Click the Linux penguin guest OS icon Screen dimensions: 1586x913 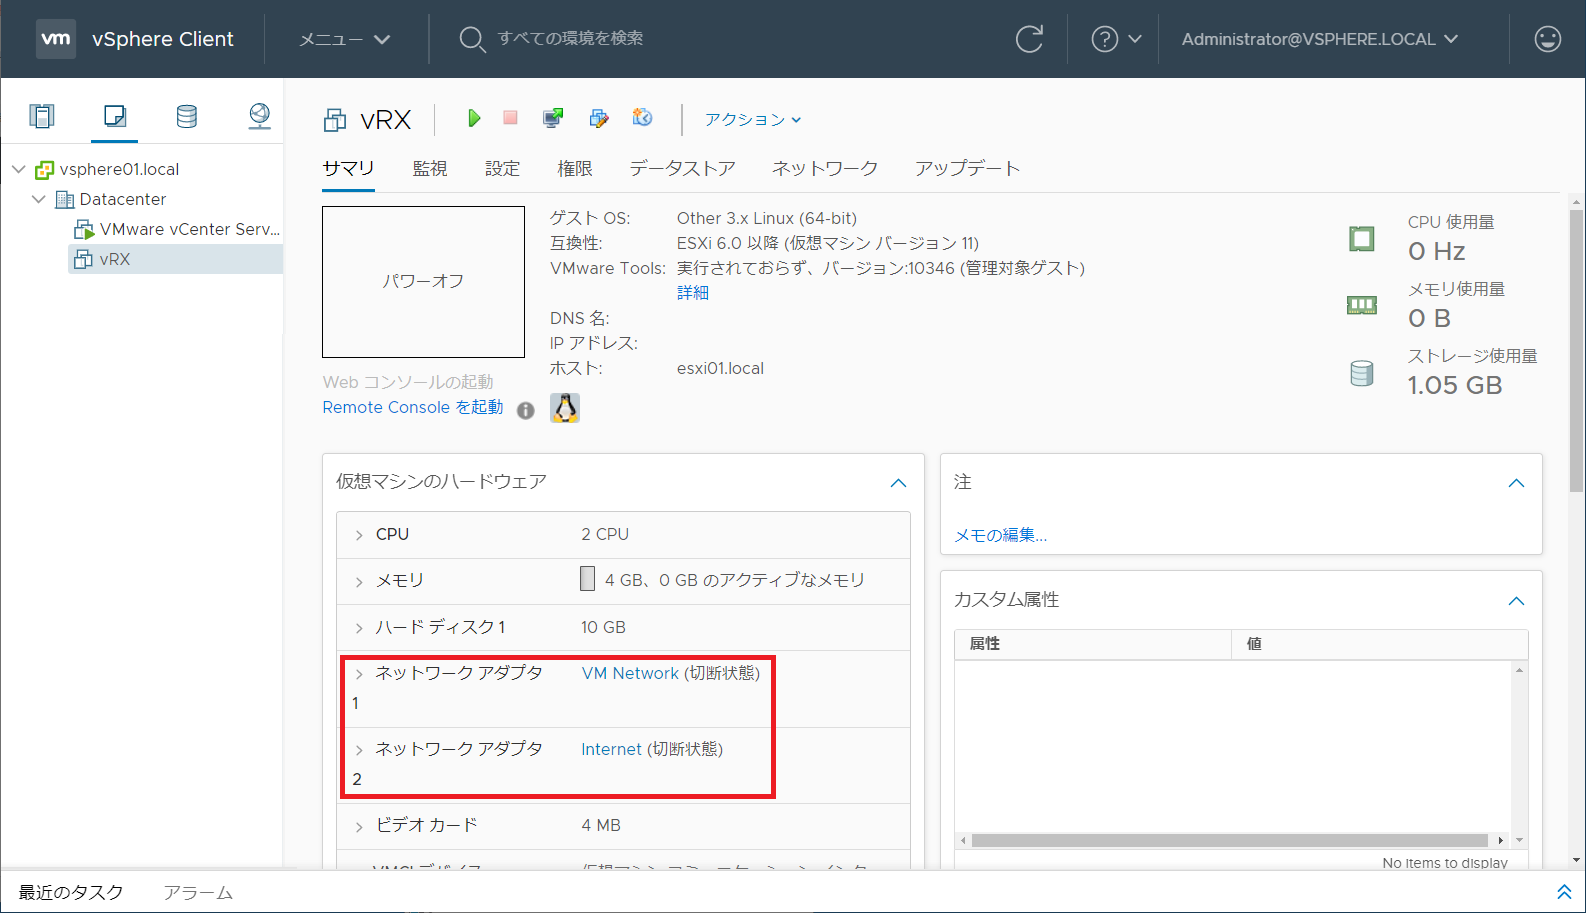click(565, 408)
